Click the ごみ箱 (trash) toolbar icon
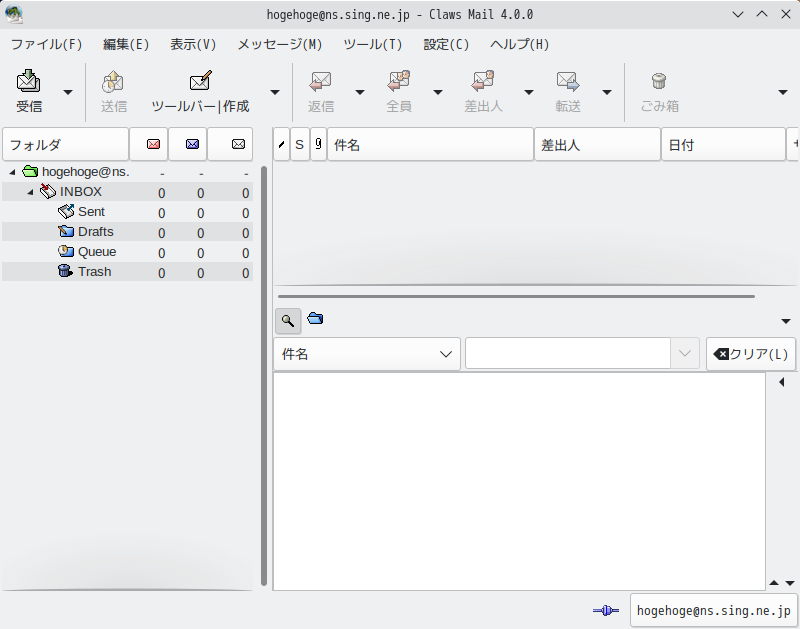Viewport: 800px width, 629px height. click(x=659, y=81)
